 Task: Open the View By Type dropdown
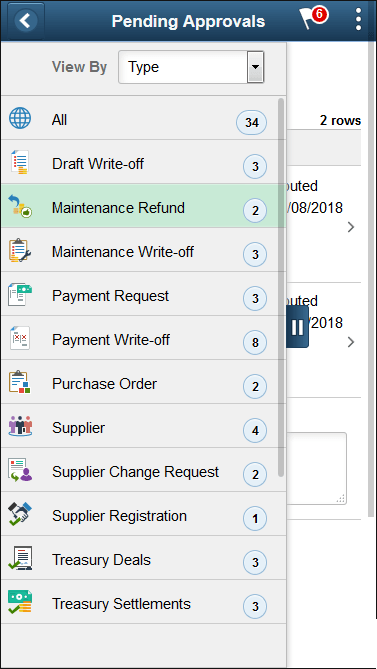(191, 67)
